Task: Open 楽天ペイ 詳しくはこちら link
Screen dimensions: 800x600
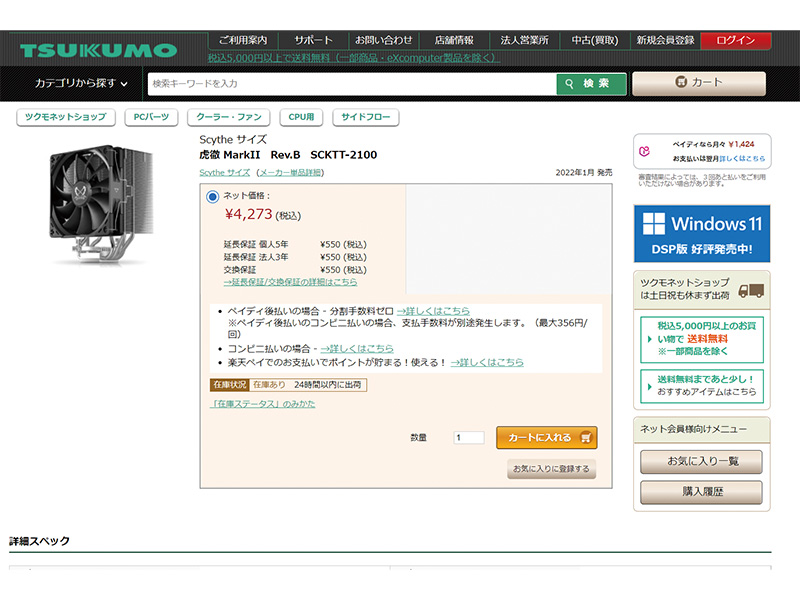Action: pos(487,362)
